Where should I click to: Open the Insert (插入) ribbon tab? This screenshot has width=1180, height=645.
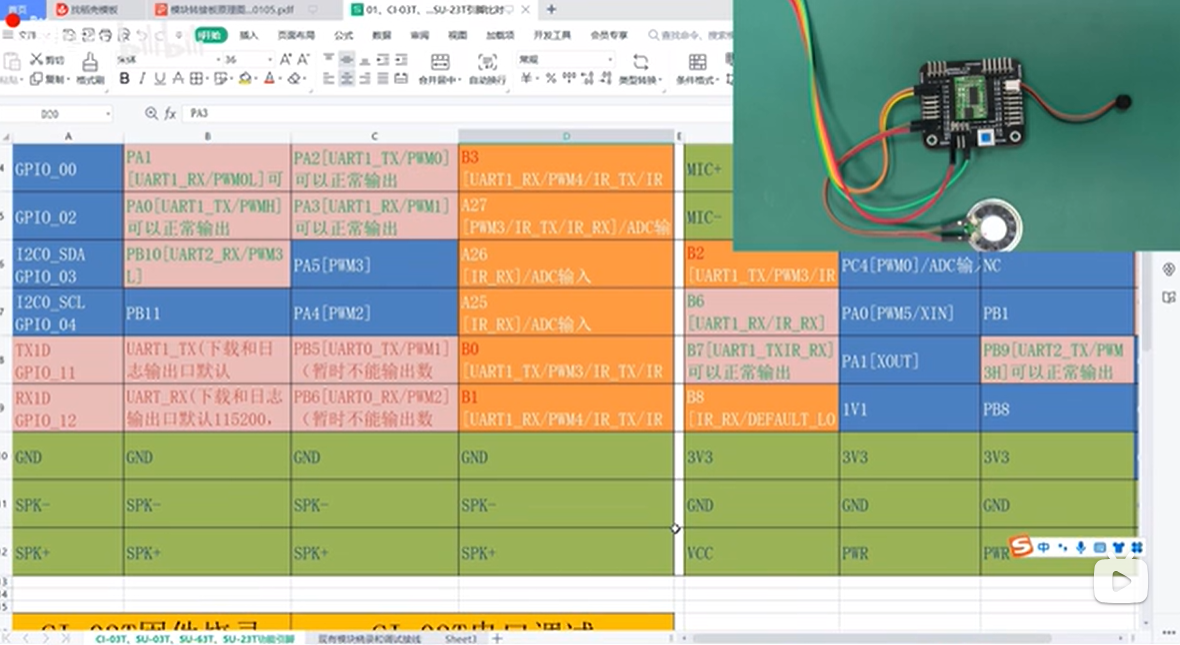(248, 35)
